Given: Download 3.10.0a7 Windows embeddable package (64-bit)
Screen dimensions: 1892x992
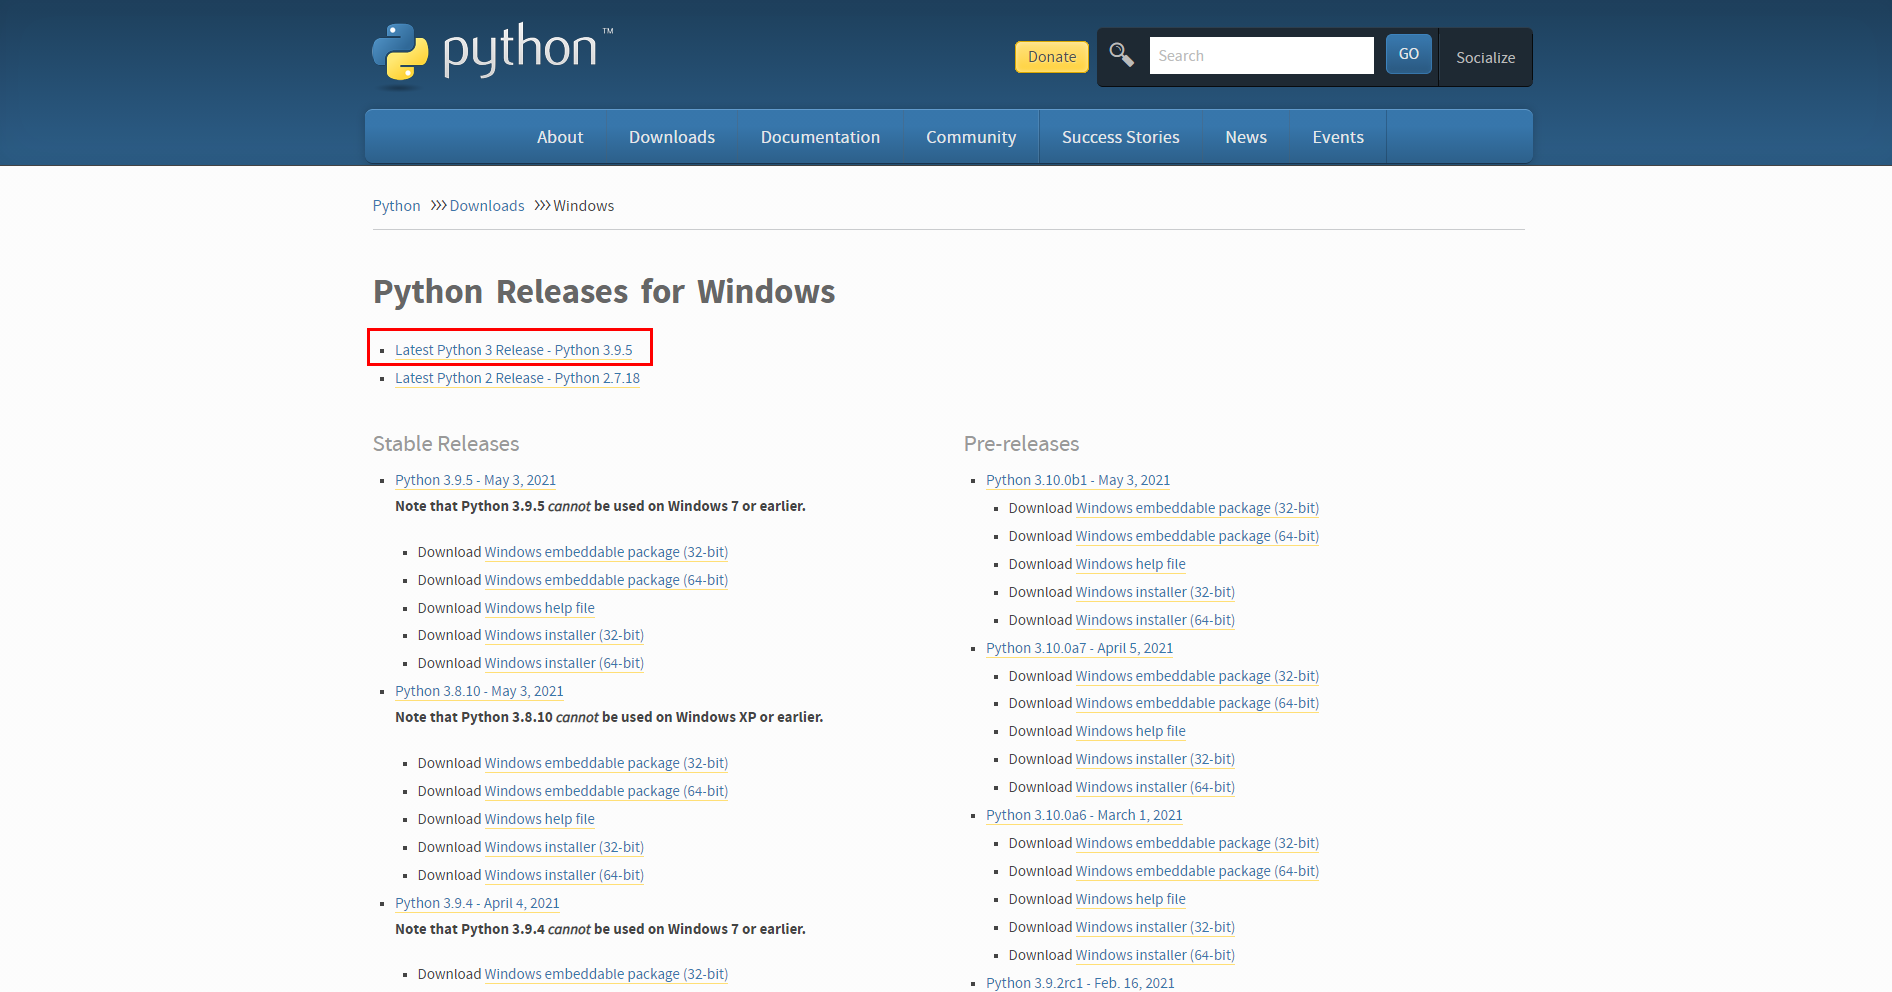Looking at the screenshot, I should 1197,703.
